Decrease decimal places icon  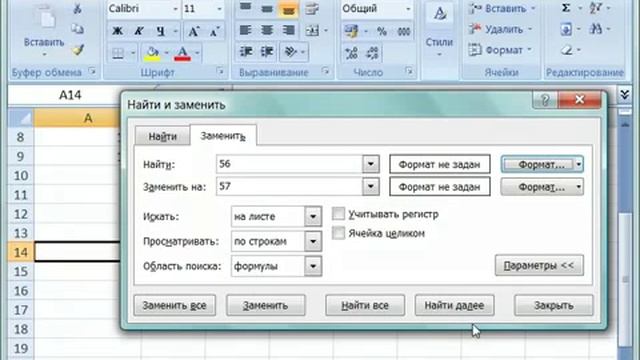click(x=372, y=53)
